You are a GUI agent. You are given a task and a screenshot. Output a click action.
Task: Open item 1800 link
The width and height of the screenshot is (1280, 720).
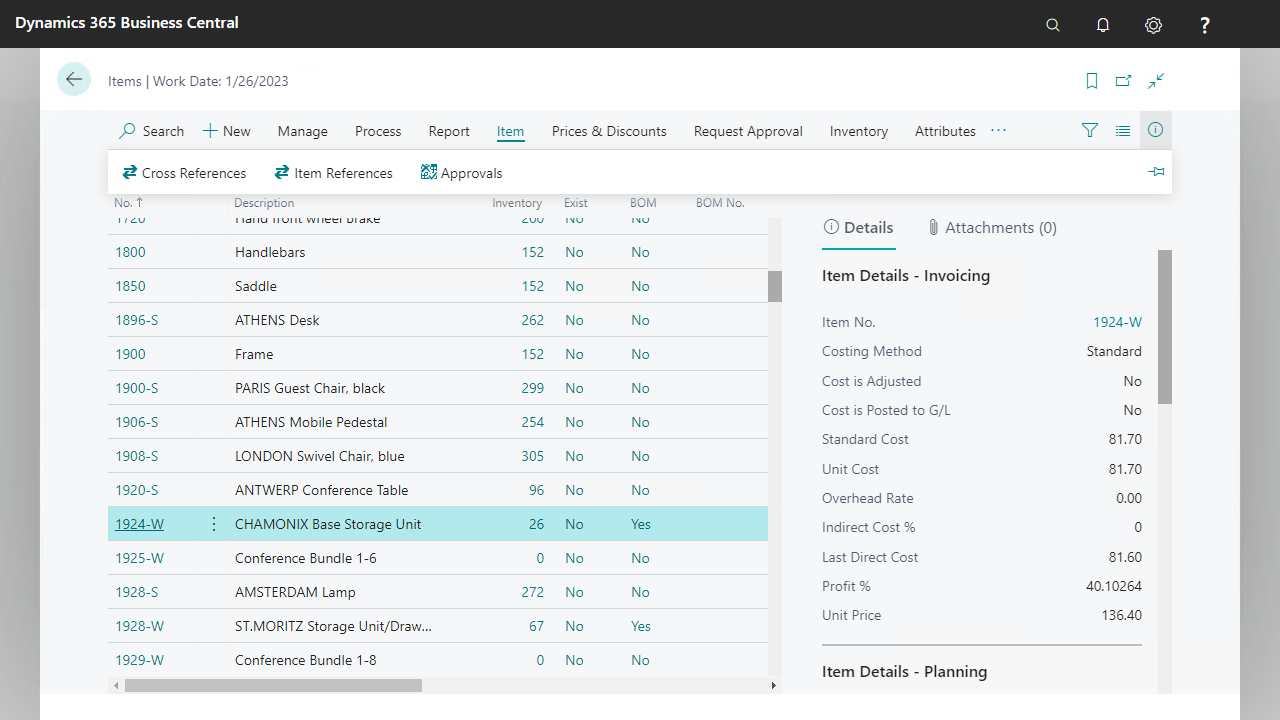point(130,252)
